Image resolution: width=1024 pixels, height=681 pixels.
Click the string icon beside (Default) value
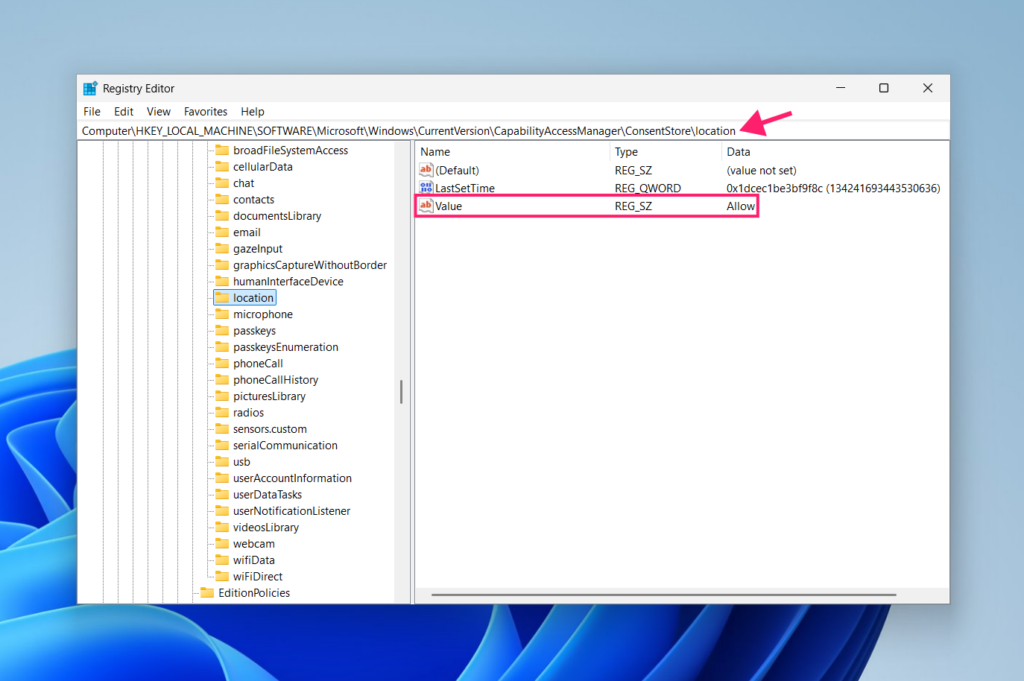point(426,170)
